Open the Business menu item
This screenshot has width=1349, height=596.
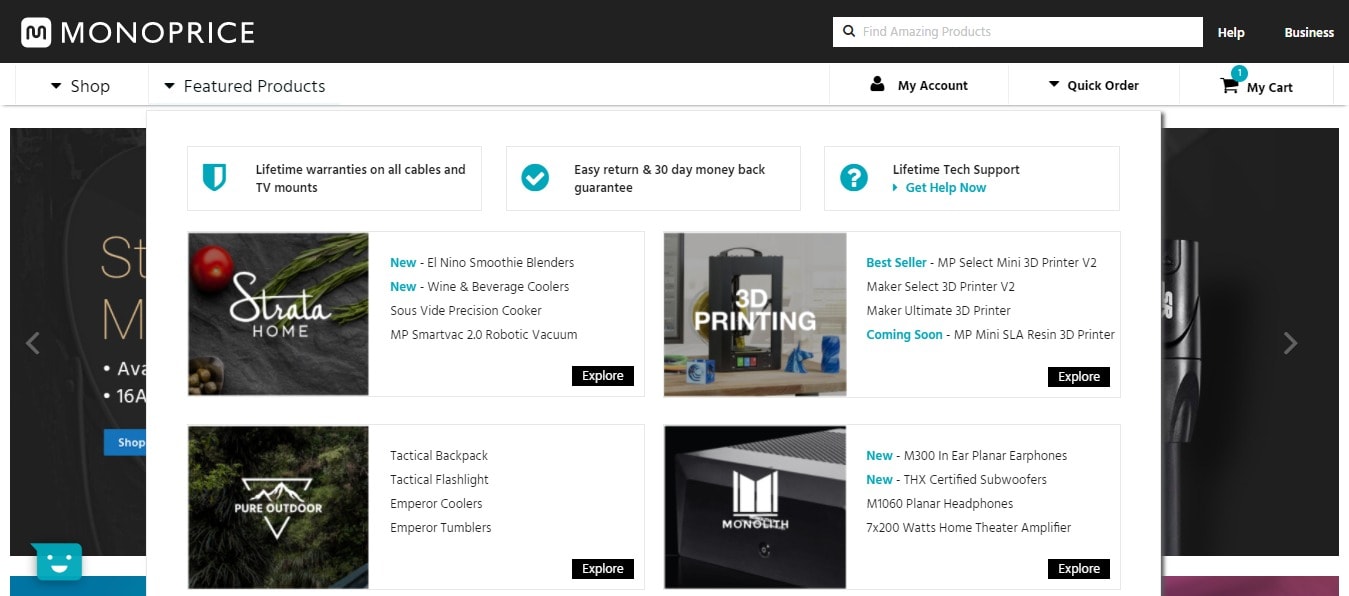pos(1309,32)
